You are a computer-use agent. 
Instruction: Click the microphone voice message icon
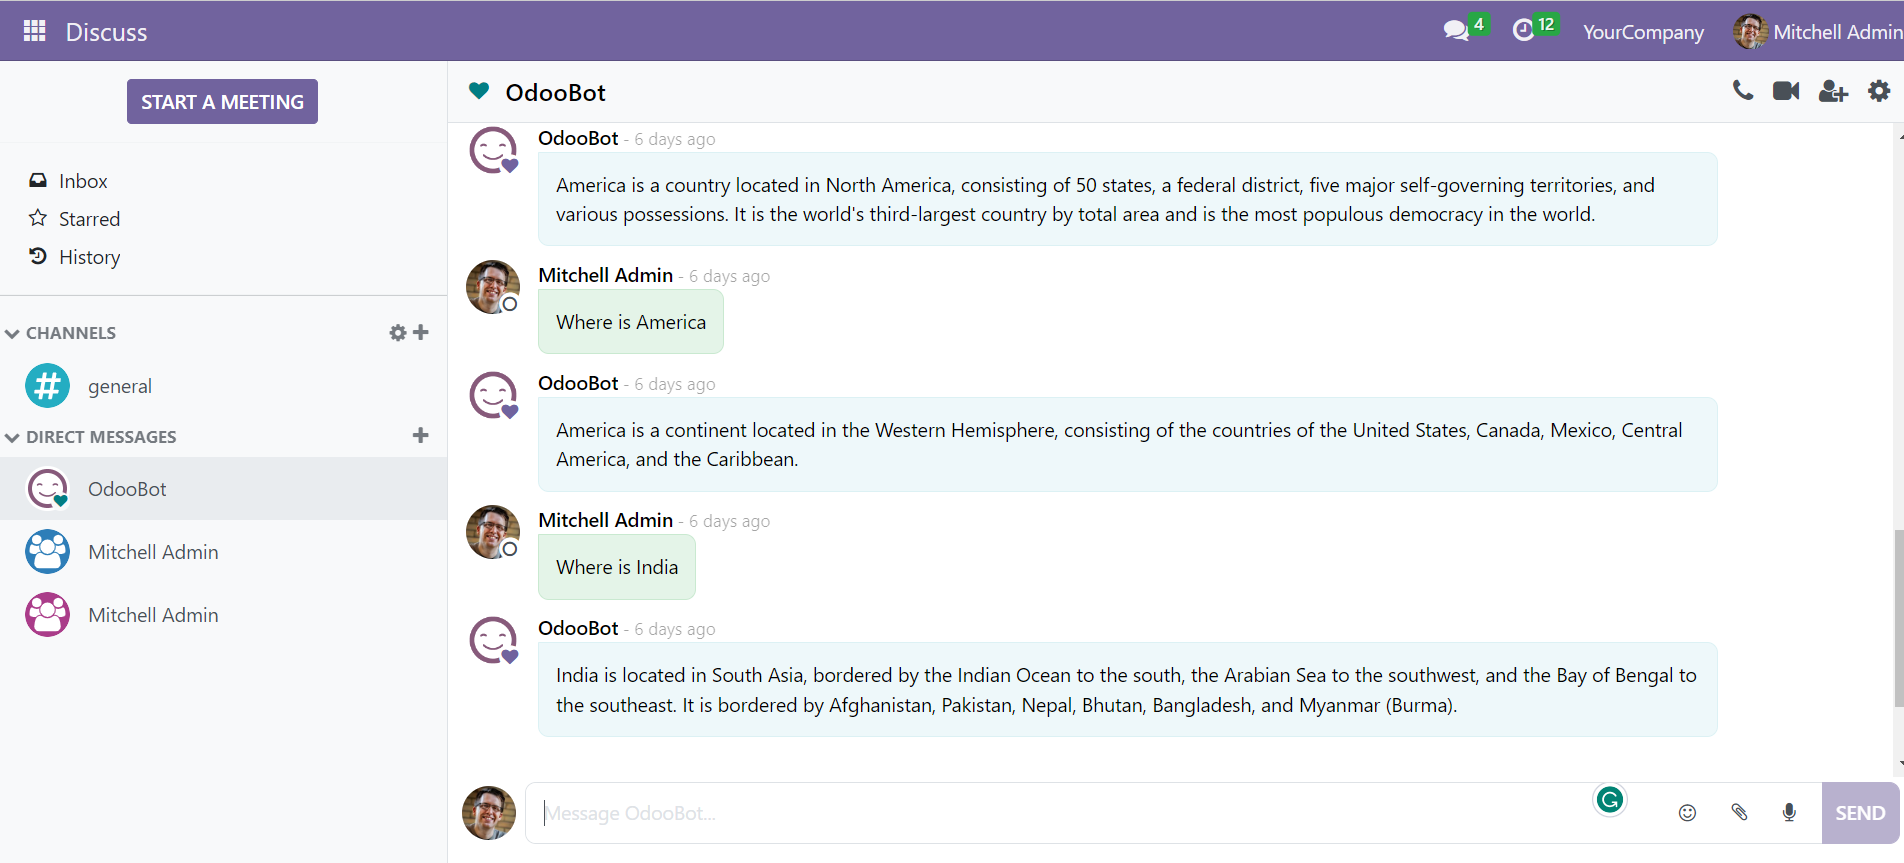[x=1789, y=812]
